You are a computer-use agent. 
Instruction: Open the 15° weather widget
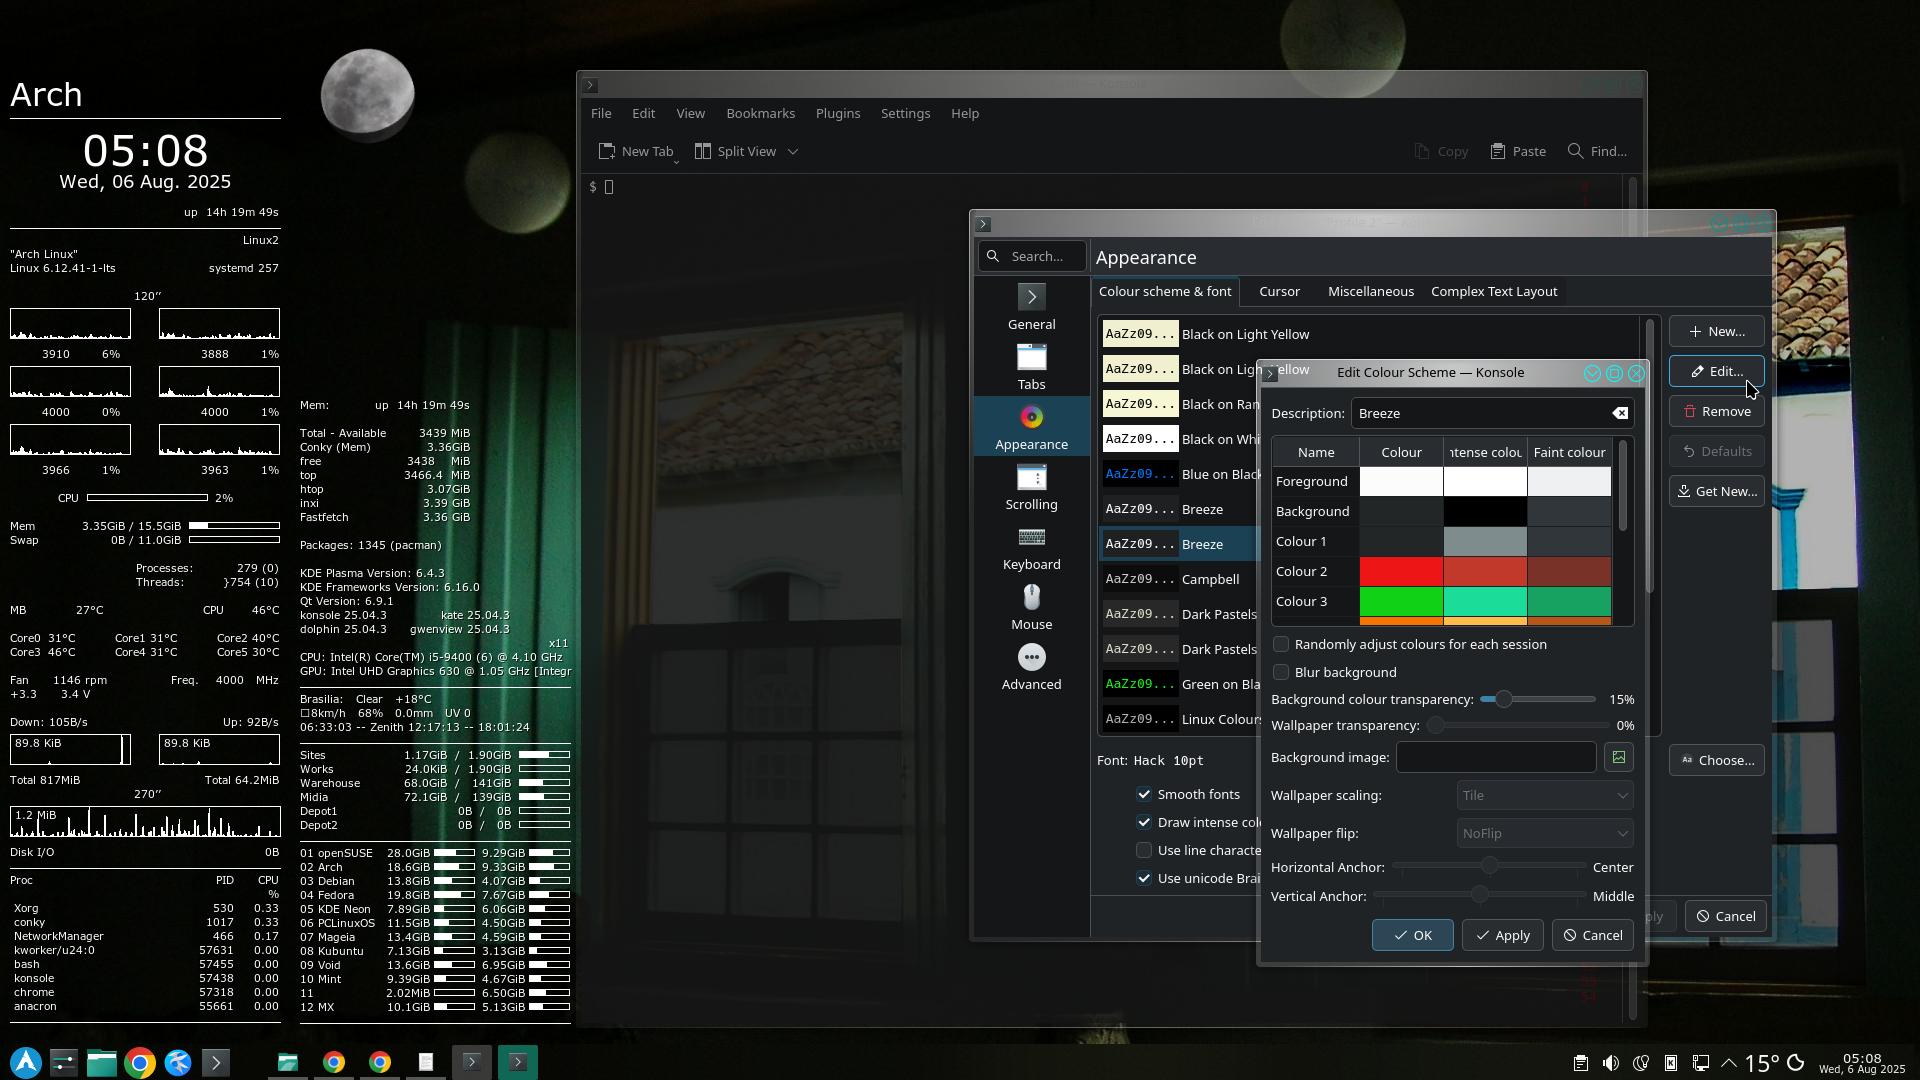1775,1063
